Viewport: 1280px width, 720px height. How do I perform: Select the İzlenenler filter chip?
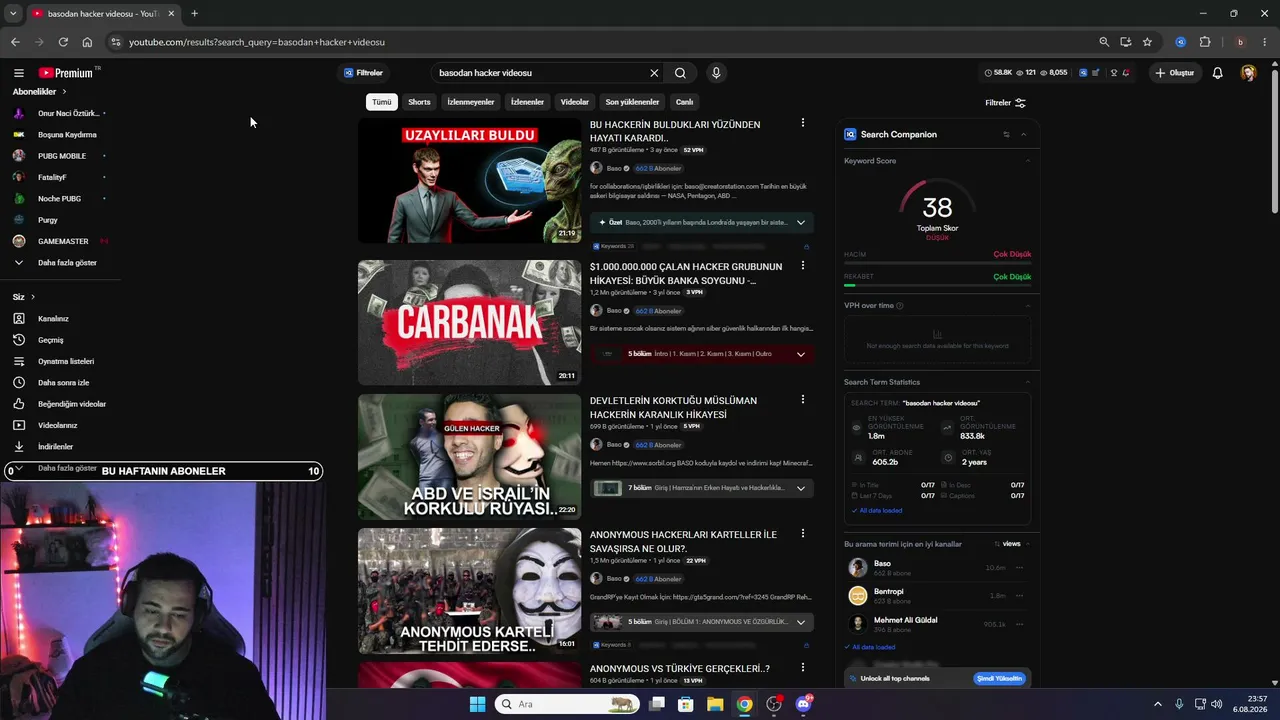[x=527, y=102]
